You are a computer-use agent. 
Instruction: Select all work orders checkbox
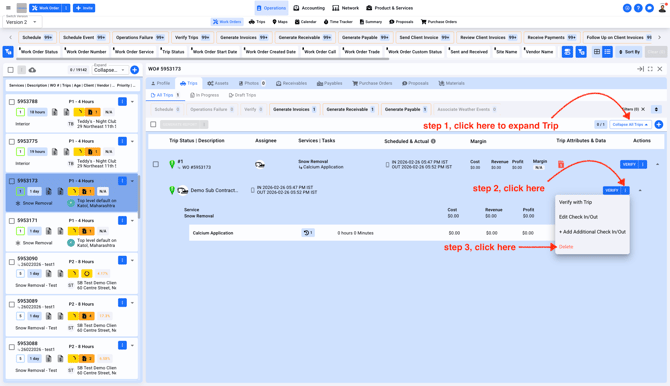pyautogui.click(x=11, y=70)
